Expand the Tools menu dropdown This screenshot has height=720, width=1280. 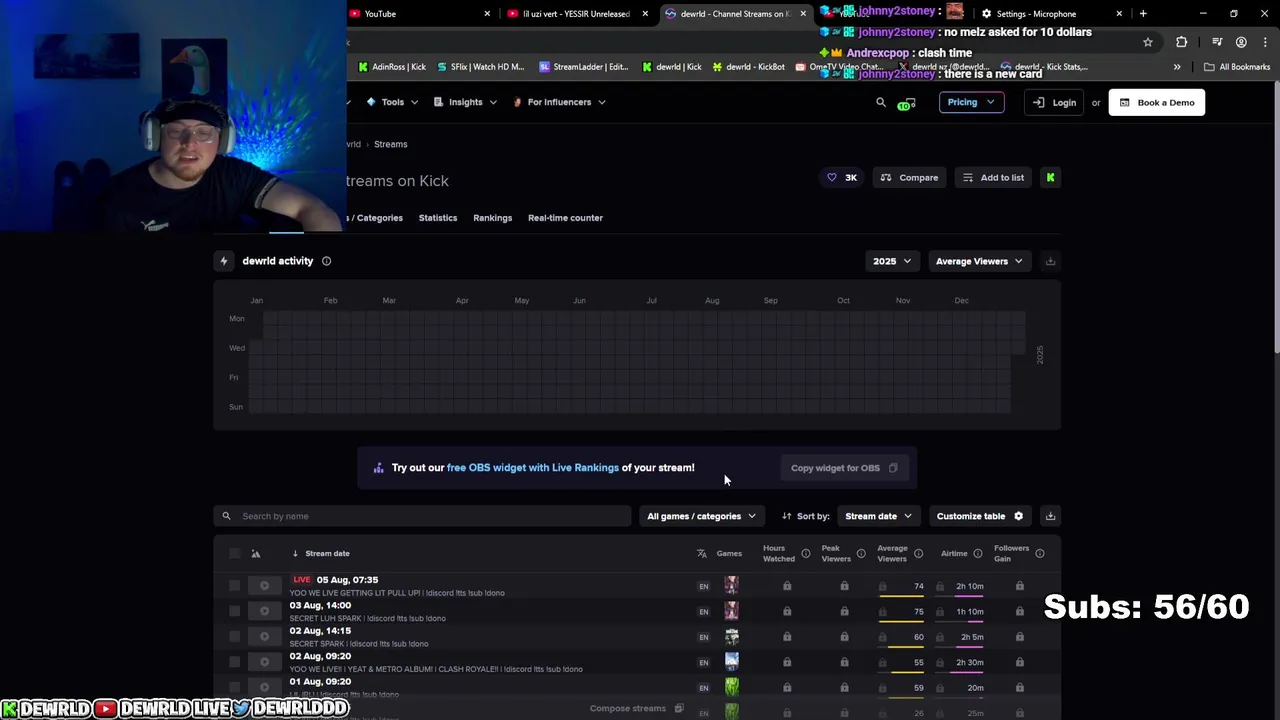392,102
